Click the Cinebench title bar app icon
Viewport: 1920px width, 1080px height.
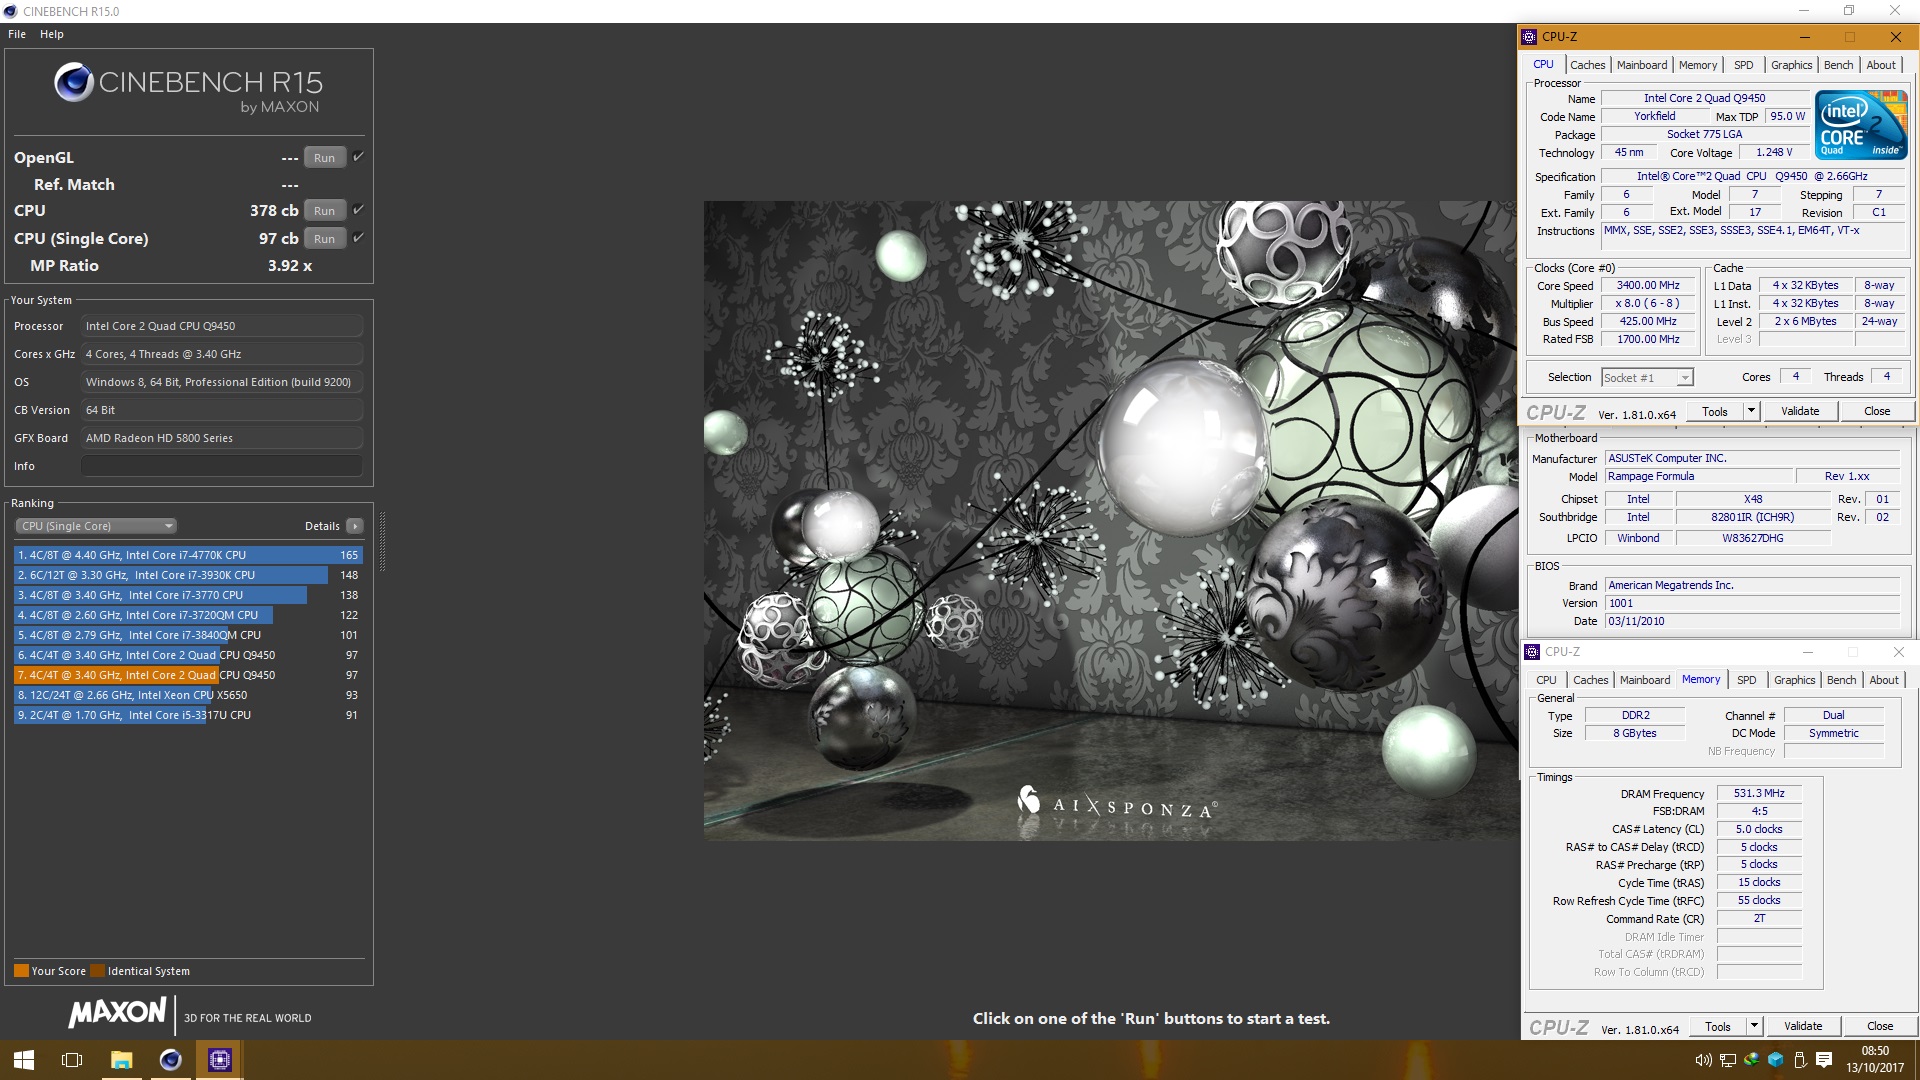click(x=10, y=11)
